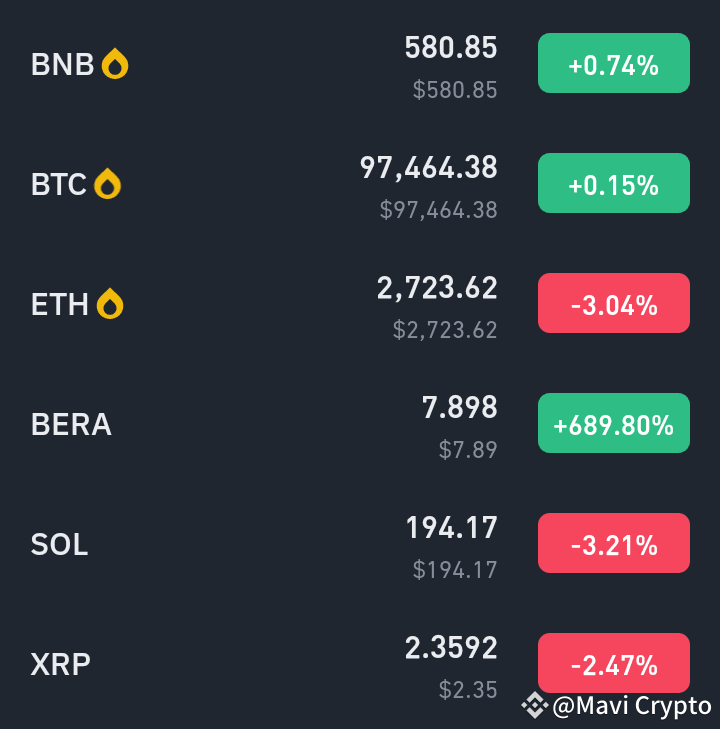The width and height of the screenshot is (720, 729).
Task: Toggle the BNB +0.74% change badge
Action: coord(614,63)
